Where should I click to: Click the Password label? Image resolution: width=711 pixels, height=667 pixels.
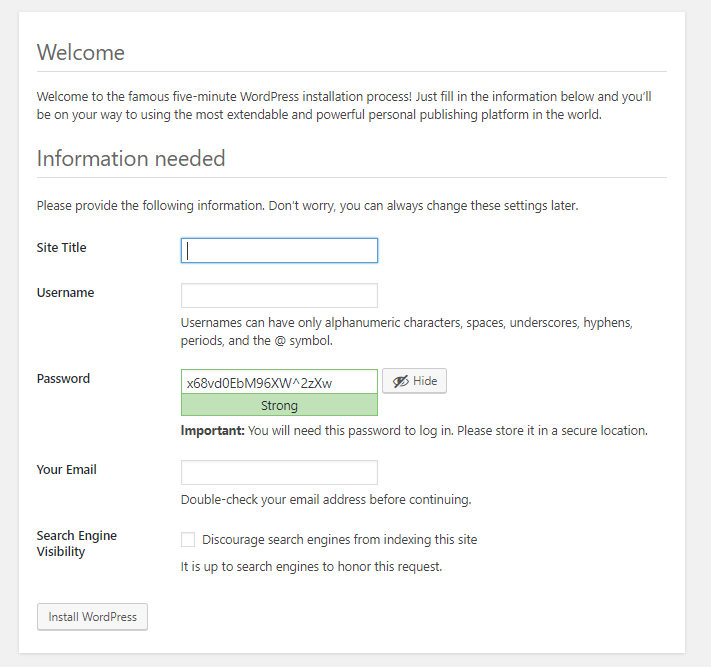point(63,379)
